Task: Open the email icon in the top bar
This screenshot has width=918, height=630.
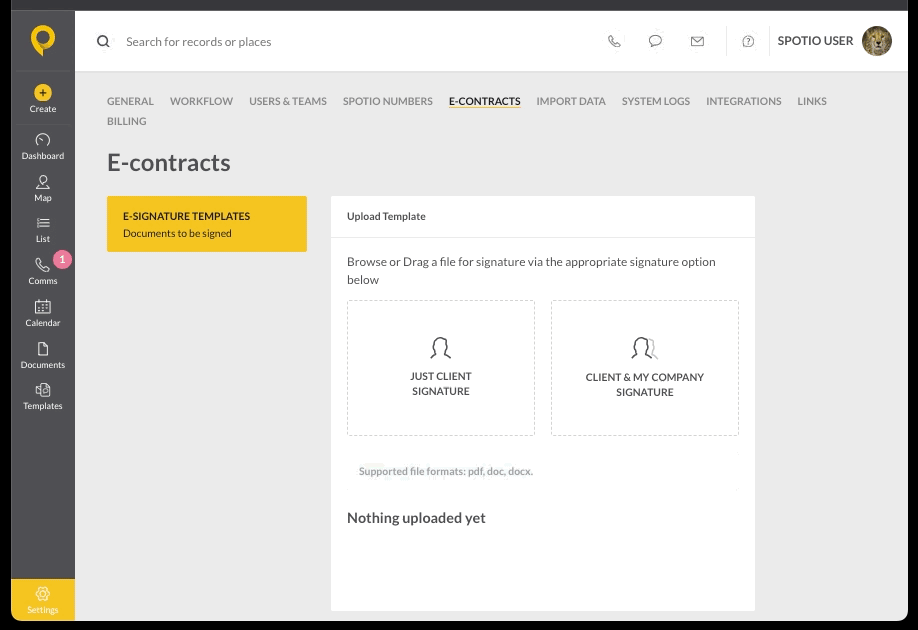Action: 697,41
